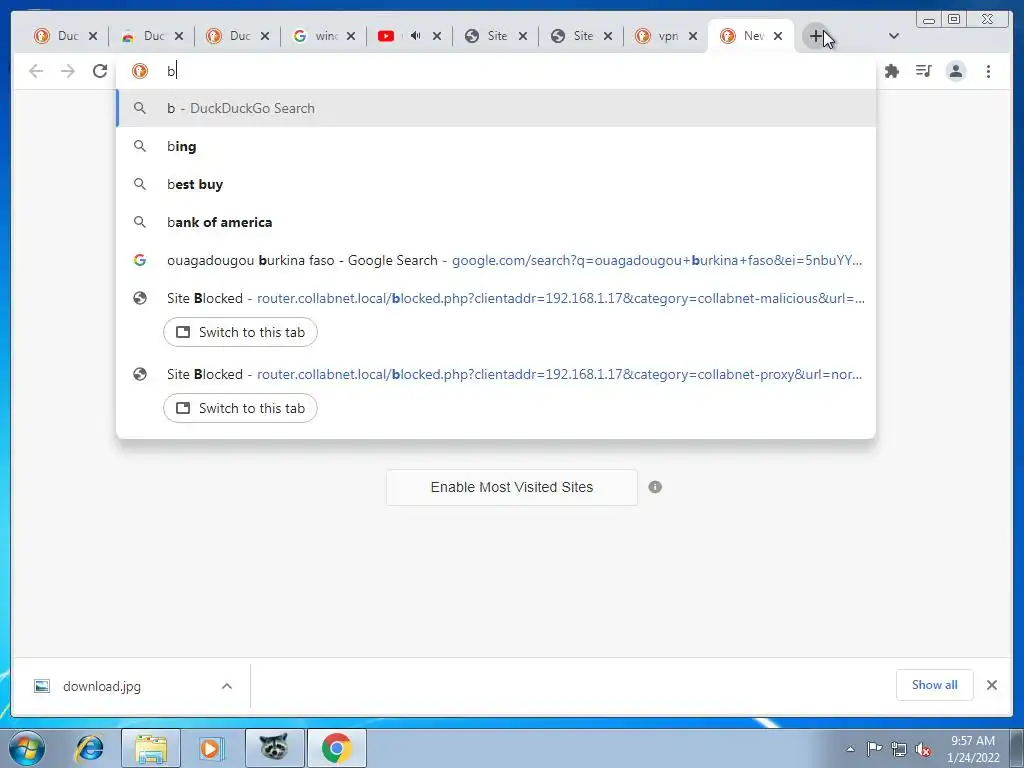Reload the current page
1024x768 pixels.
pyautogui.click(x=100, y=71)
